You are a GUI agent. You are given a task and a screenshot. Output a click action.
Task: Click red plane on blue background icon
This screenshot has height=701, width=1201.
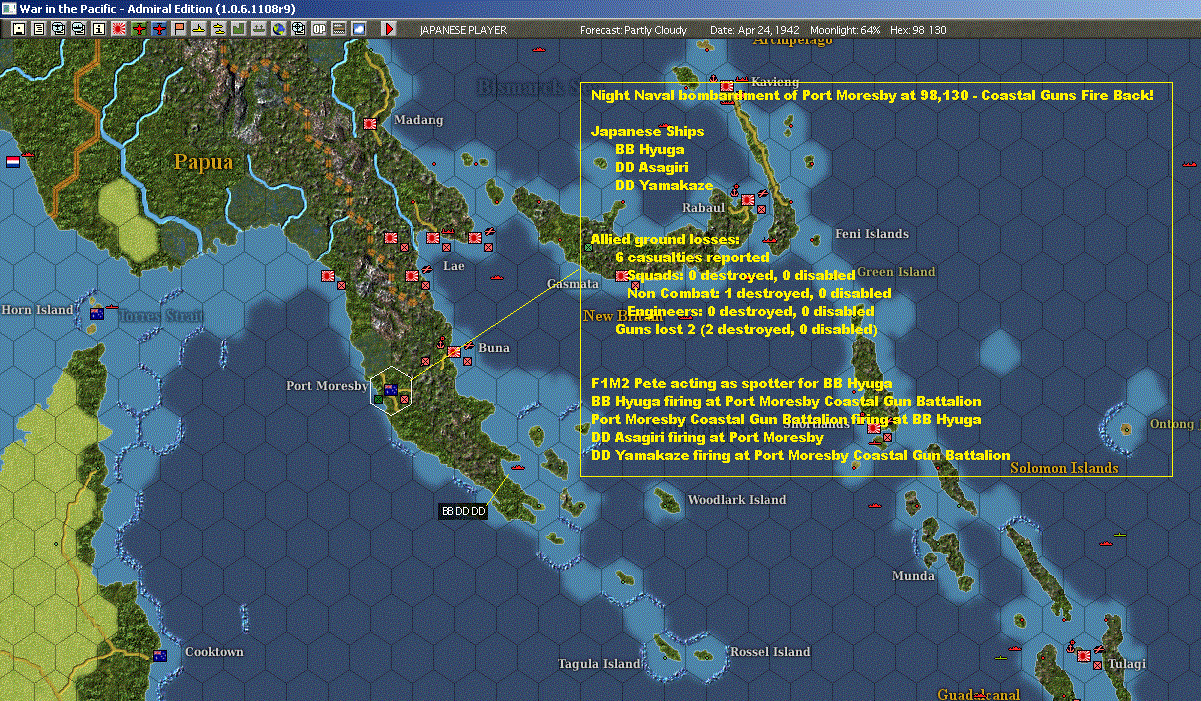(159, 30)
